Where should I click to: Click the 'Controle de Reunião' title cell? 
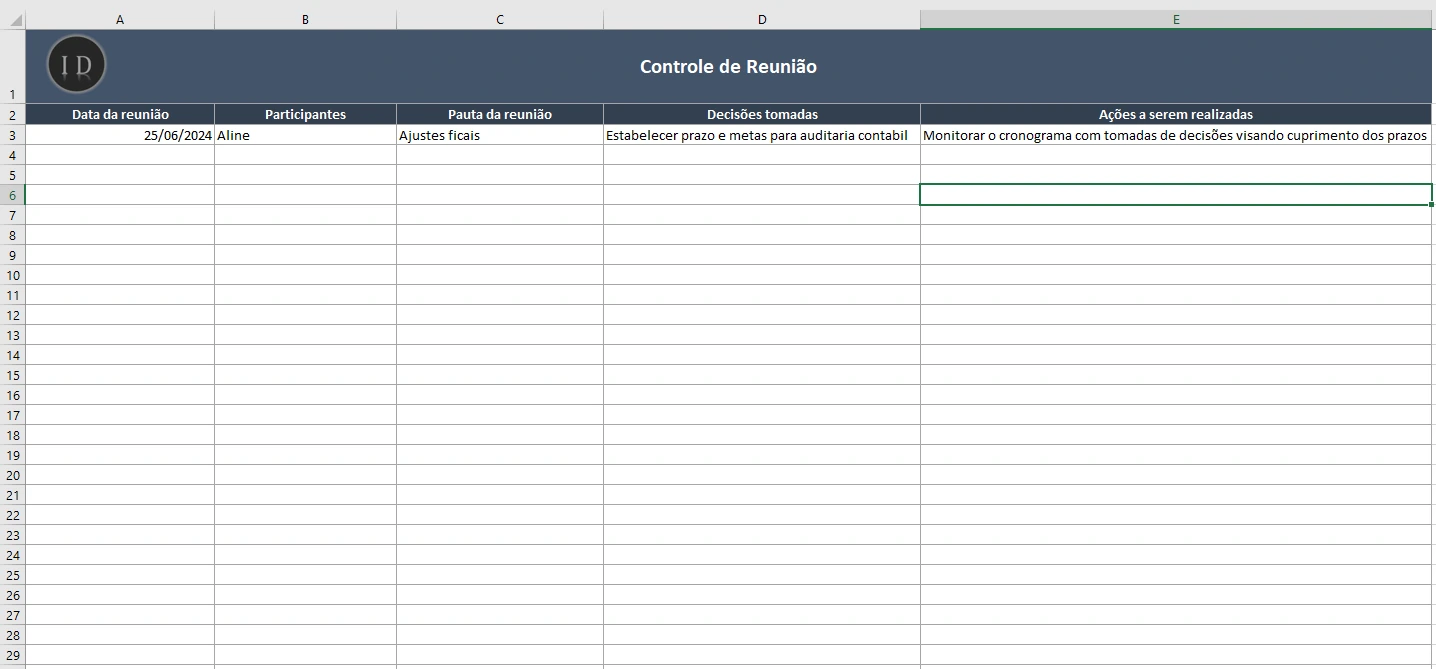(x=728, y=67)
